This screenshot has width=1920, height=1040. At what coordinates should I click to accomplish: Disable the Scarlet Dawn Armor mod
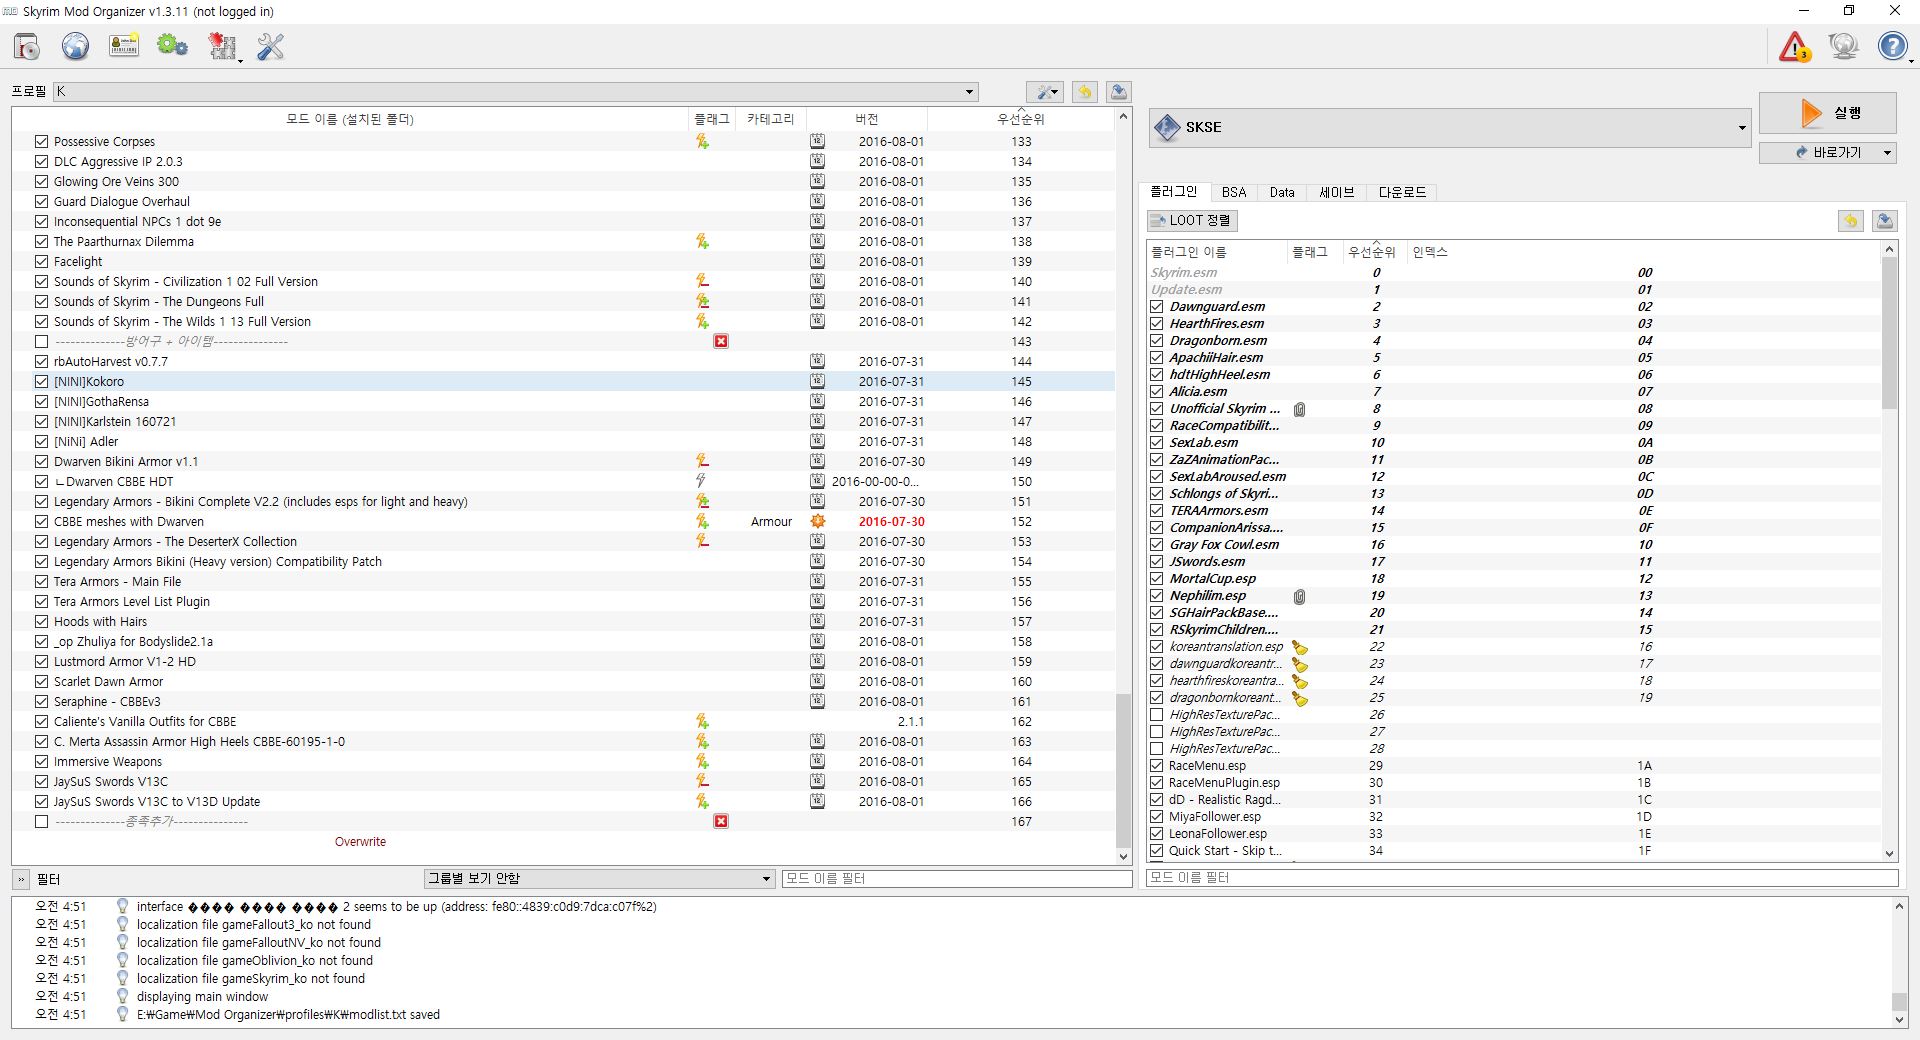point(41,681)
